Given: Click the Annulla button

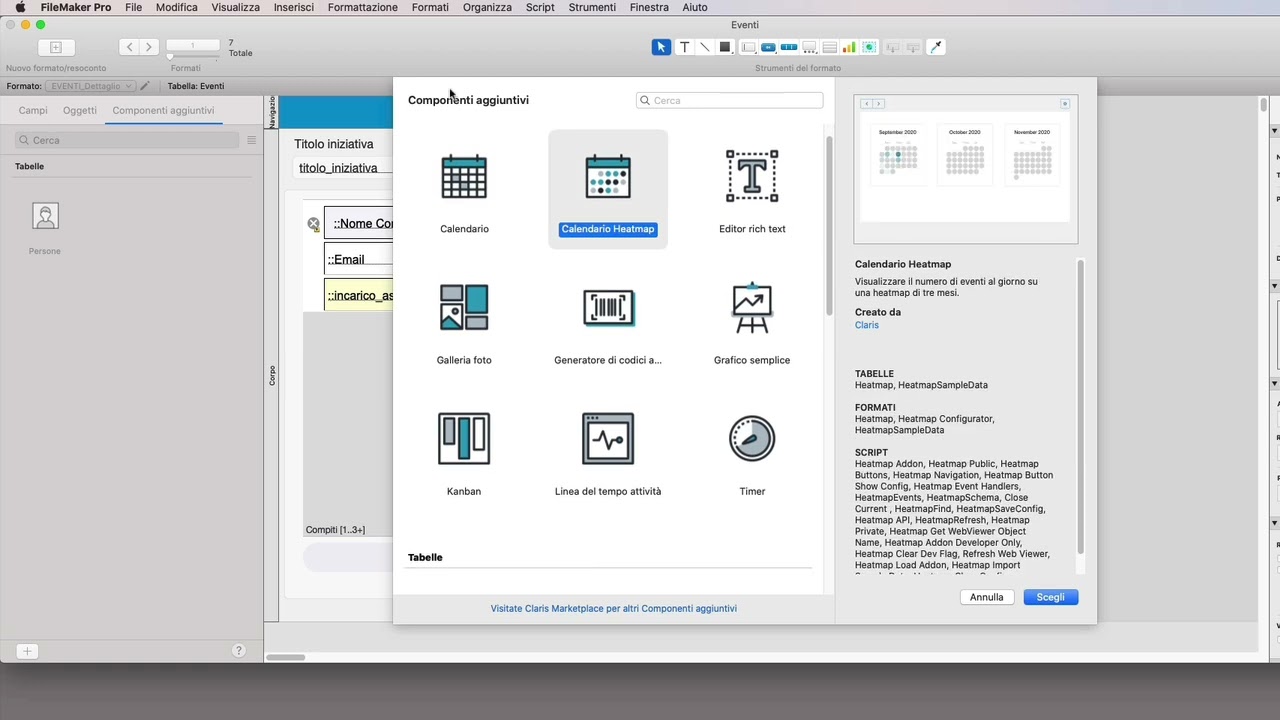Looking at the screenshot, I should coord(987,597).
